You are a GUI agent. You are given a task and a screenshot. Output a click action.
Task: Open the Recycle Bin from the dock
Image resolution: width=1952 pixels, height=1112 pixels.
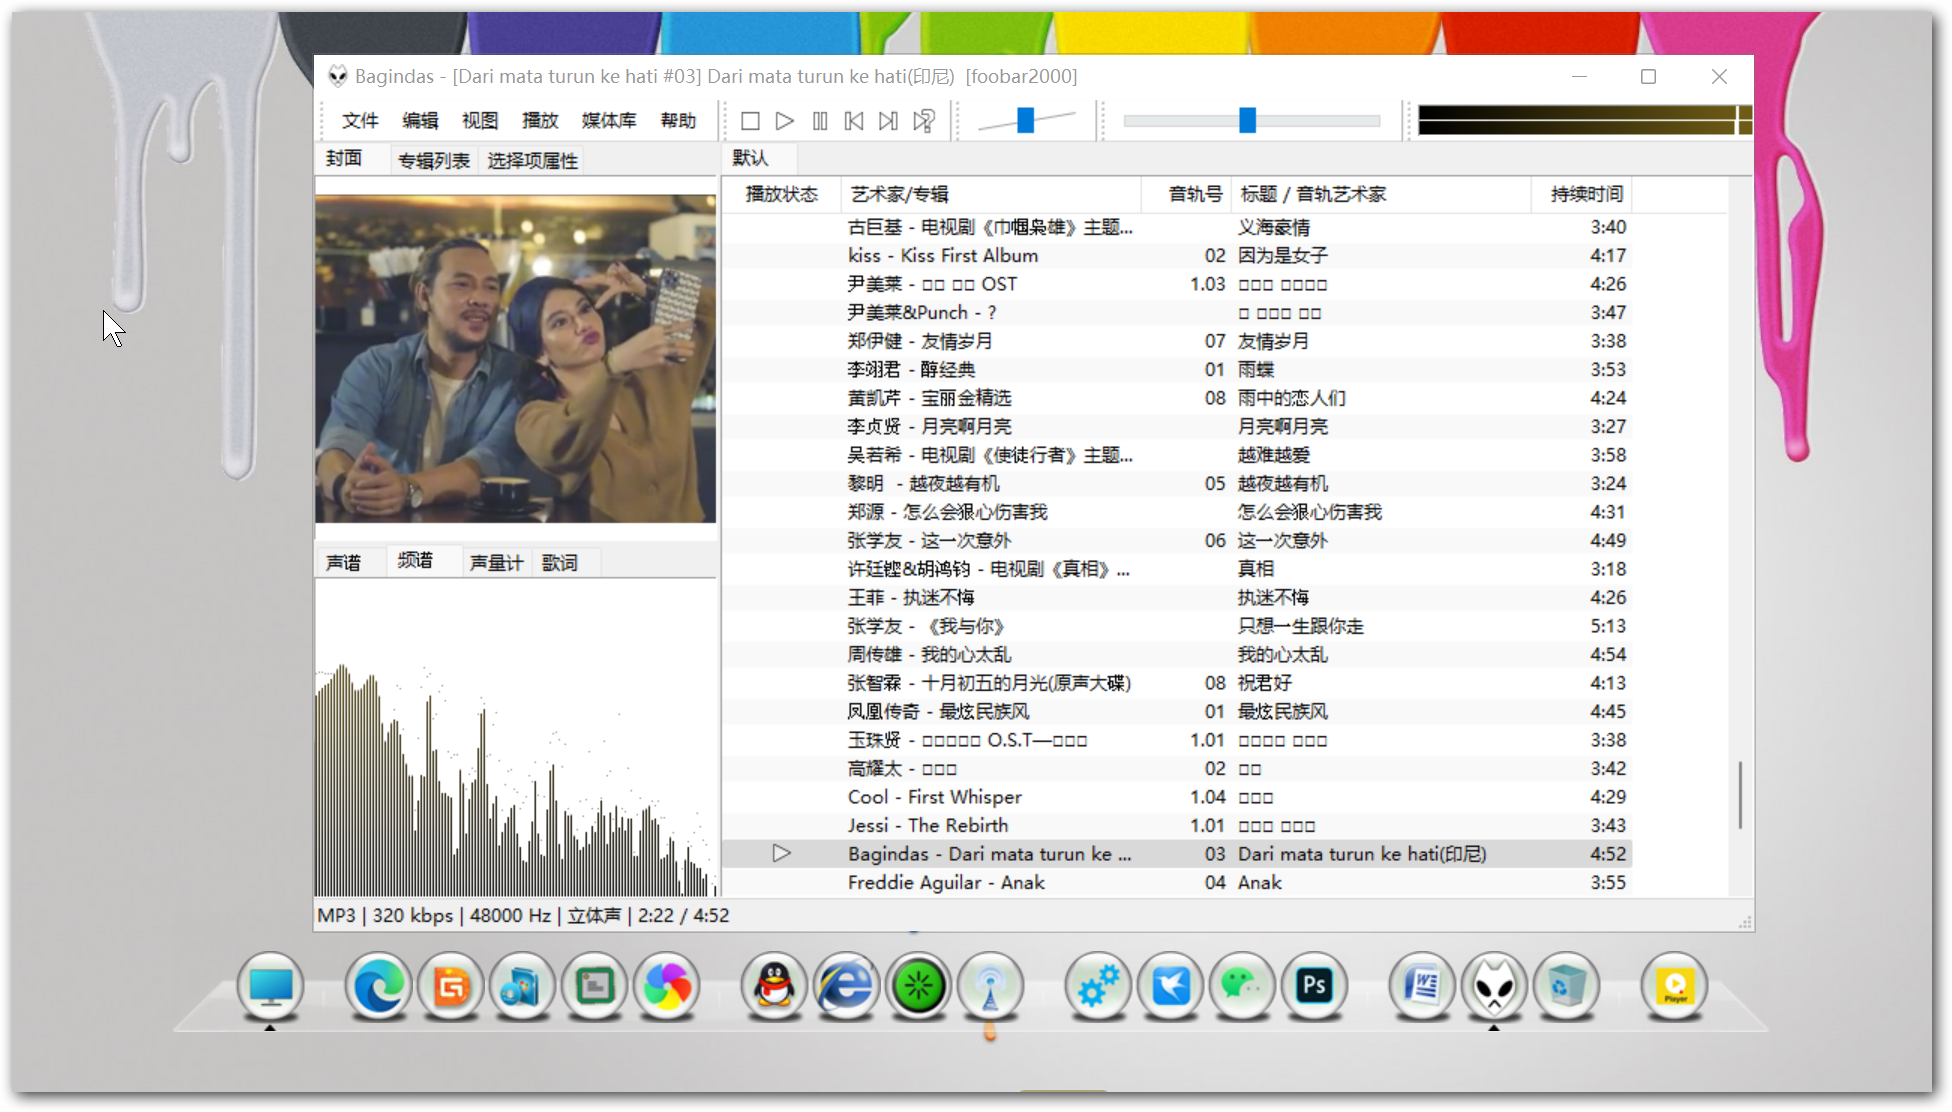[1566, 986]
